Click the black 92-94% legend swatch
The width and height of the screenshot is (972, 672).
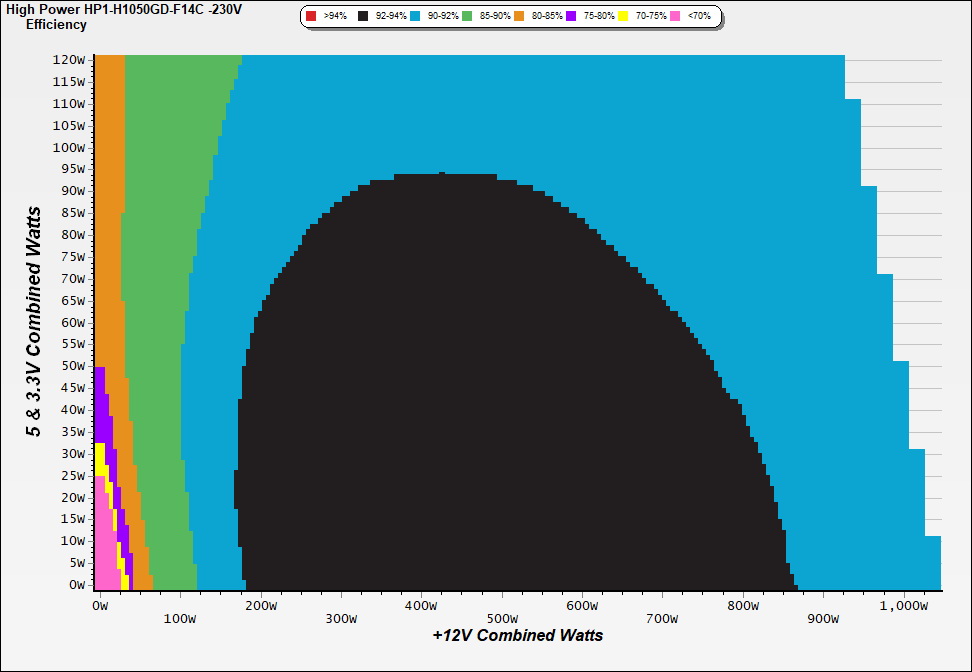pyautogui.click(x=363, y=17)
